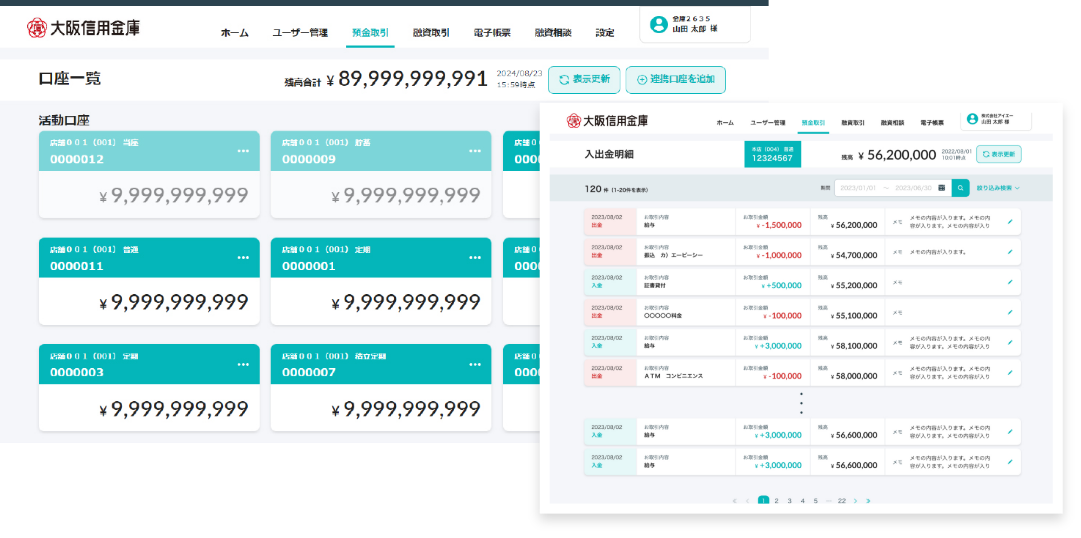Go to page 3 in the pagination
This screenshot has width=1081, height=538.
click(x=789, y=500)
